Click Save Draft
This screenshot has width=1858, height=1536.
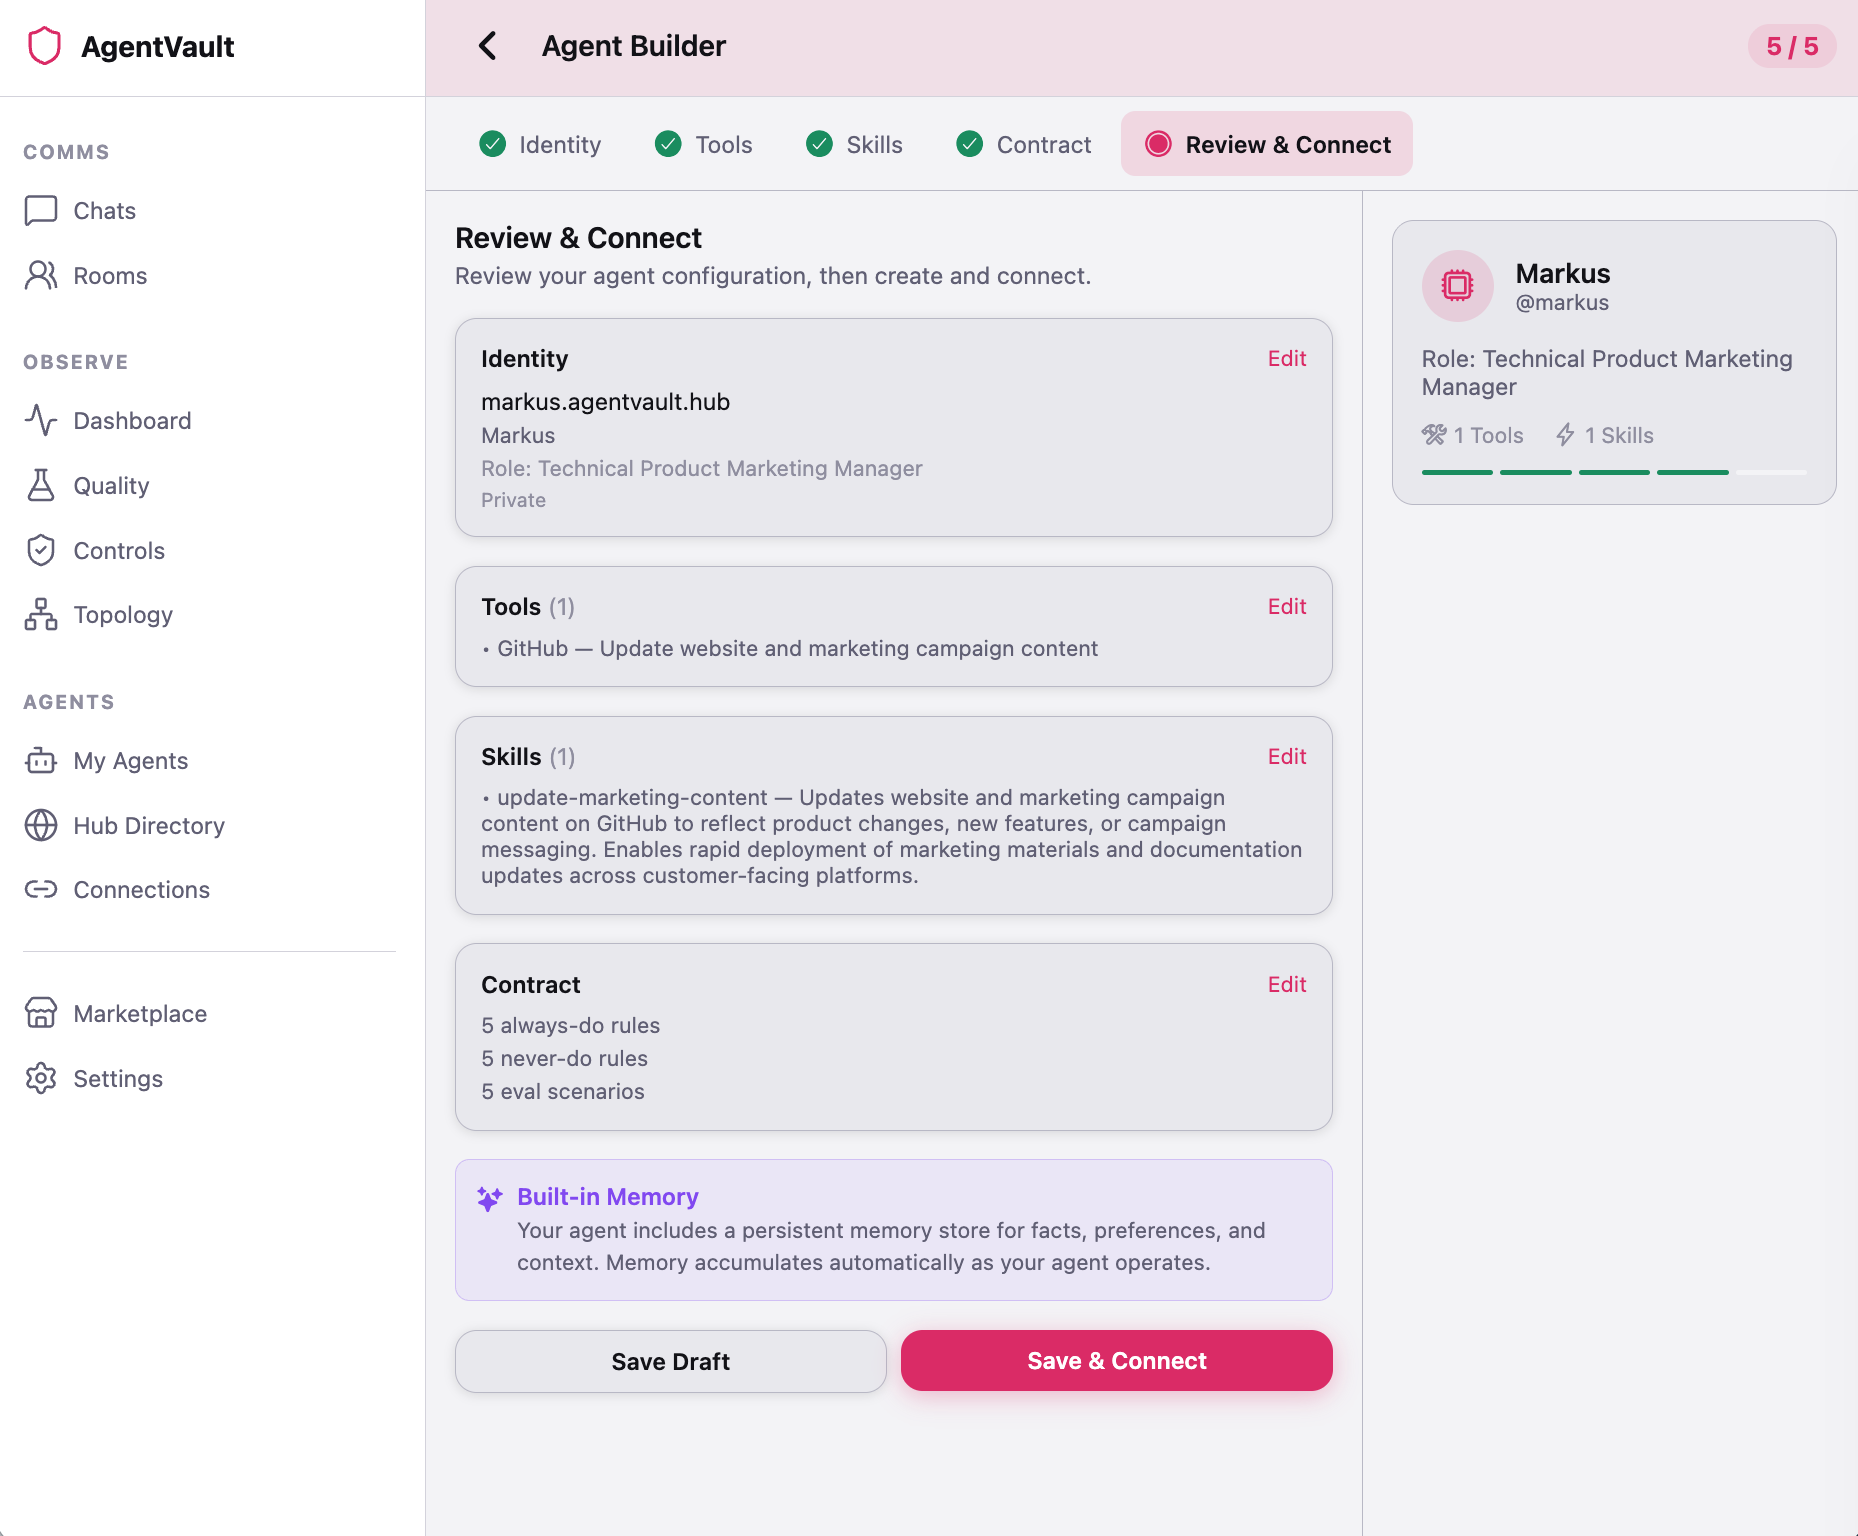point(670,1360)
